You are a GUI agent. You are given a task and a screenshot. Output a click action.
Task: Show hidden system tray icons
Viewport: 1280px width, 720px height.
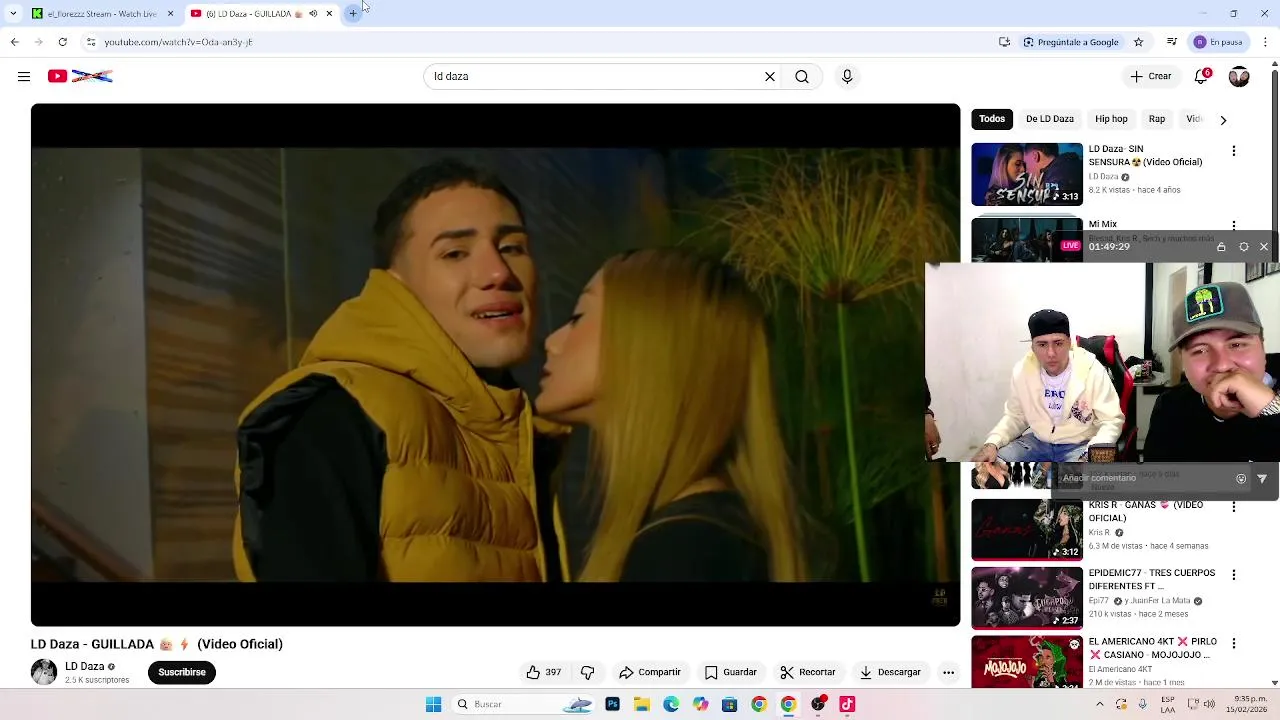click(x=1099, y=704)
